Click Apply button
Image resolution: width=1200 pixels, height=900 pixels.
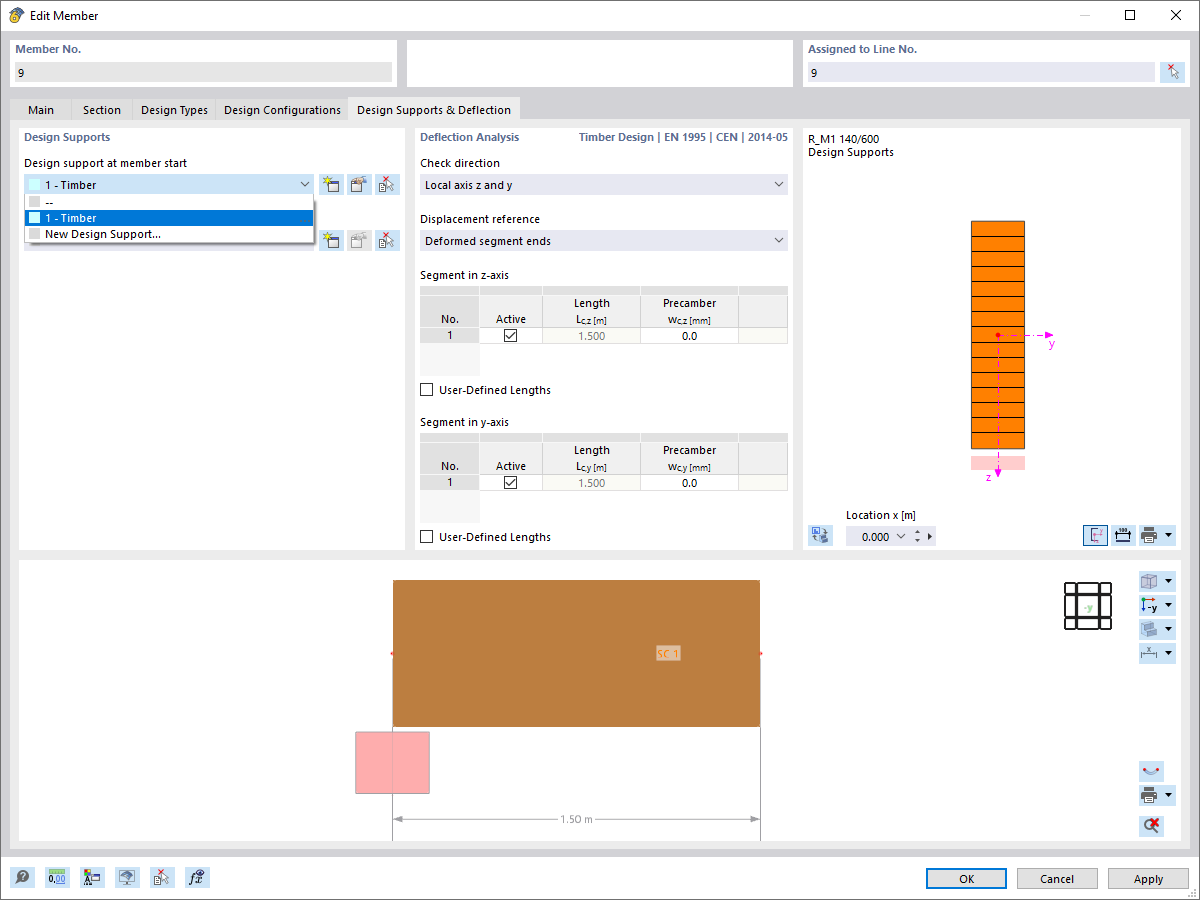[1148, 878]
